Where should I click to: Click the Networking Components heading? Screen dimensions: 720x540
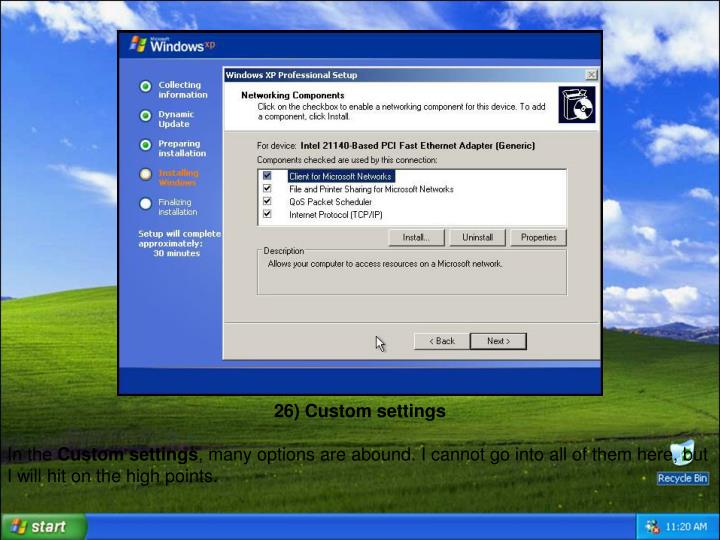292,96
